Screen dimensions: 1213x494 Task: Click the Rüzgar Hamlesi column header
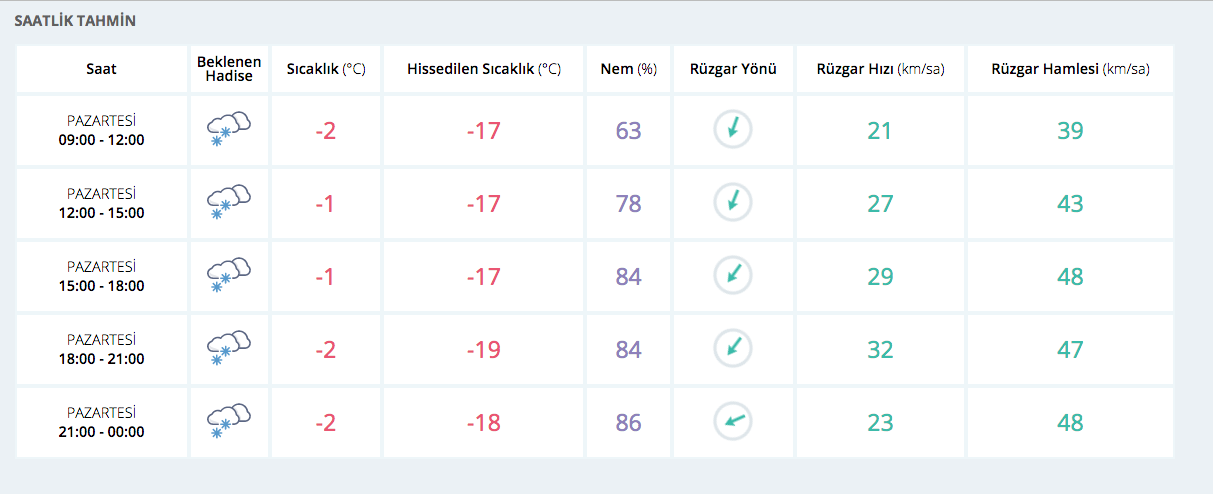click(1070, 69)
